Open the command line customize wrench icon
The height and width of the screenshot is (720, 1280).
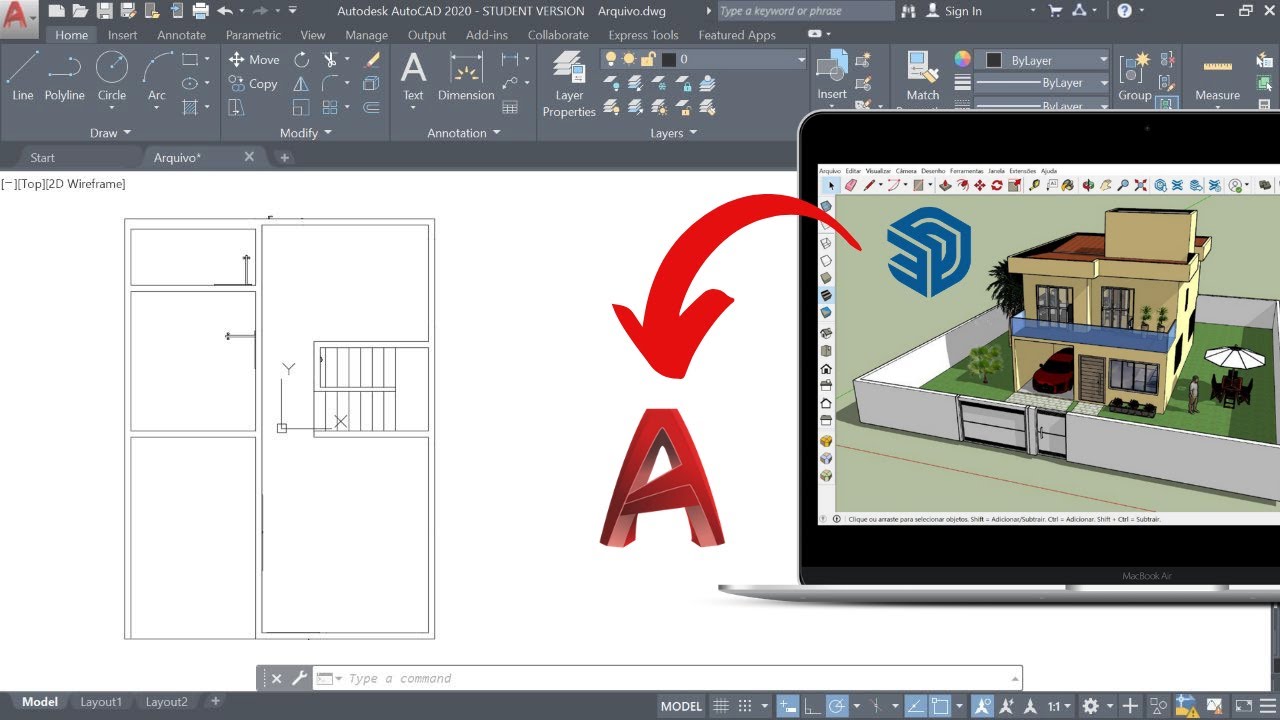click(299, 678)
